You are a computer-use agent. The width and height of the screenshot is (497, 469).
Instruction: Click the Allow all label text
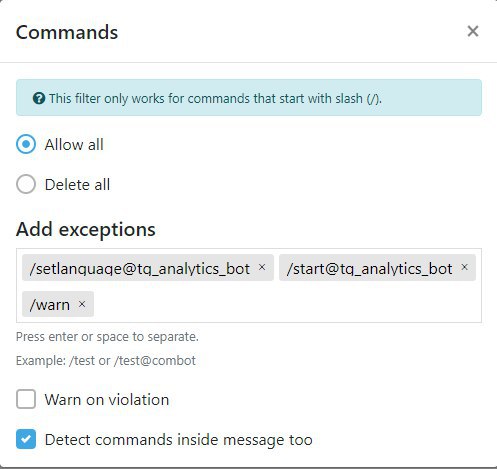pos(74,145)
